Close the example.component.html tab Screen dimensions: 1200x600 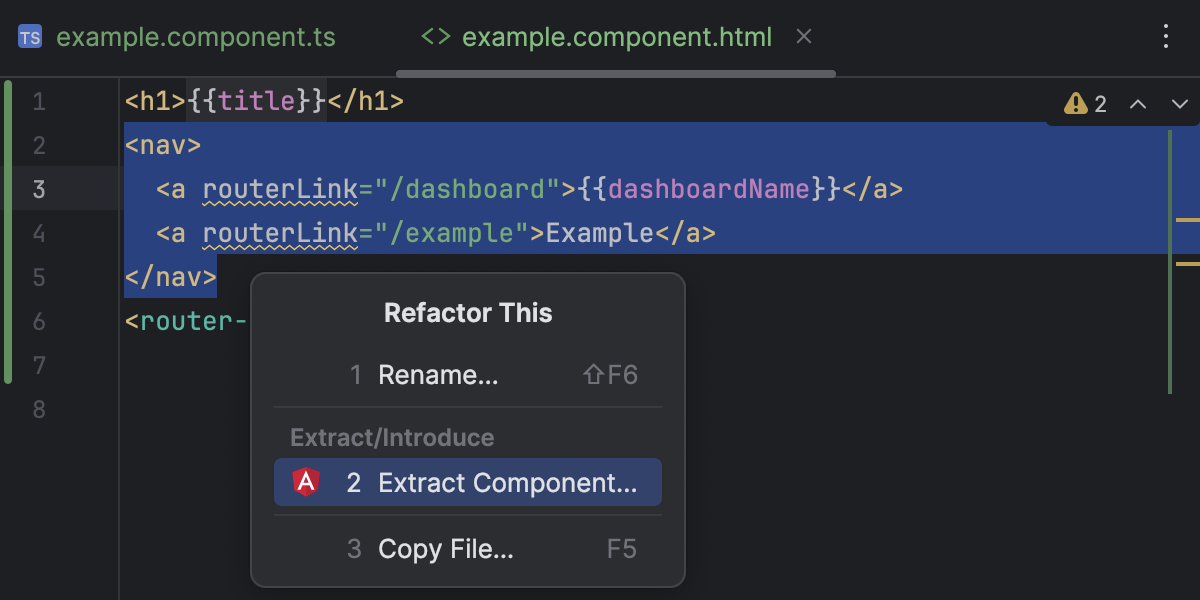pyautogui.click(x=804, y=36)
